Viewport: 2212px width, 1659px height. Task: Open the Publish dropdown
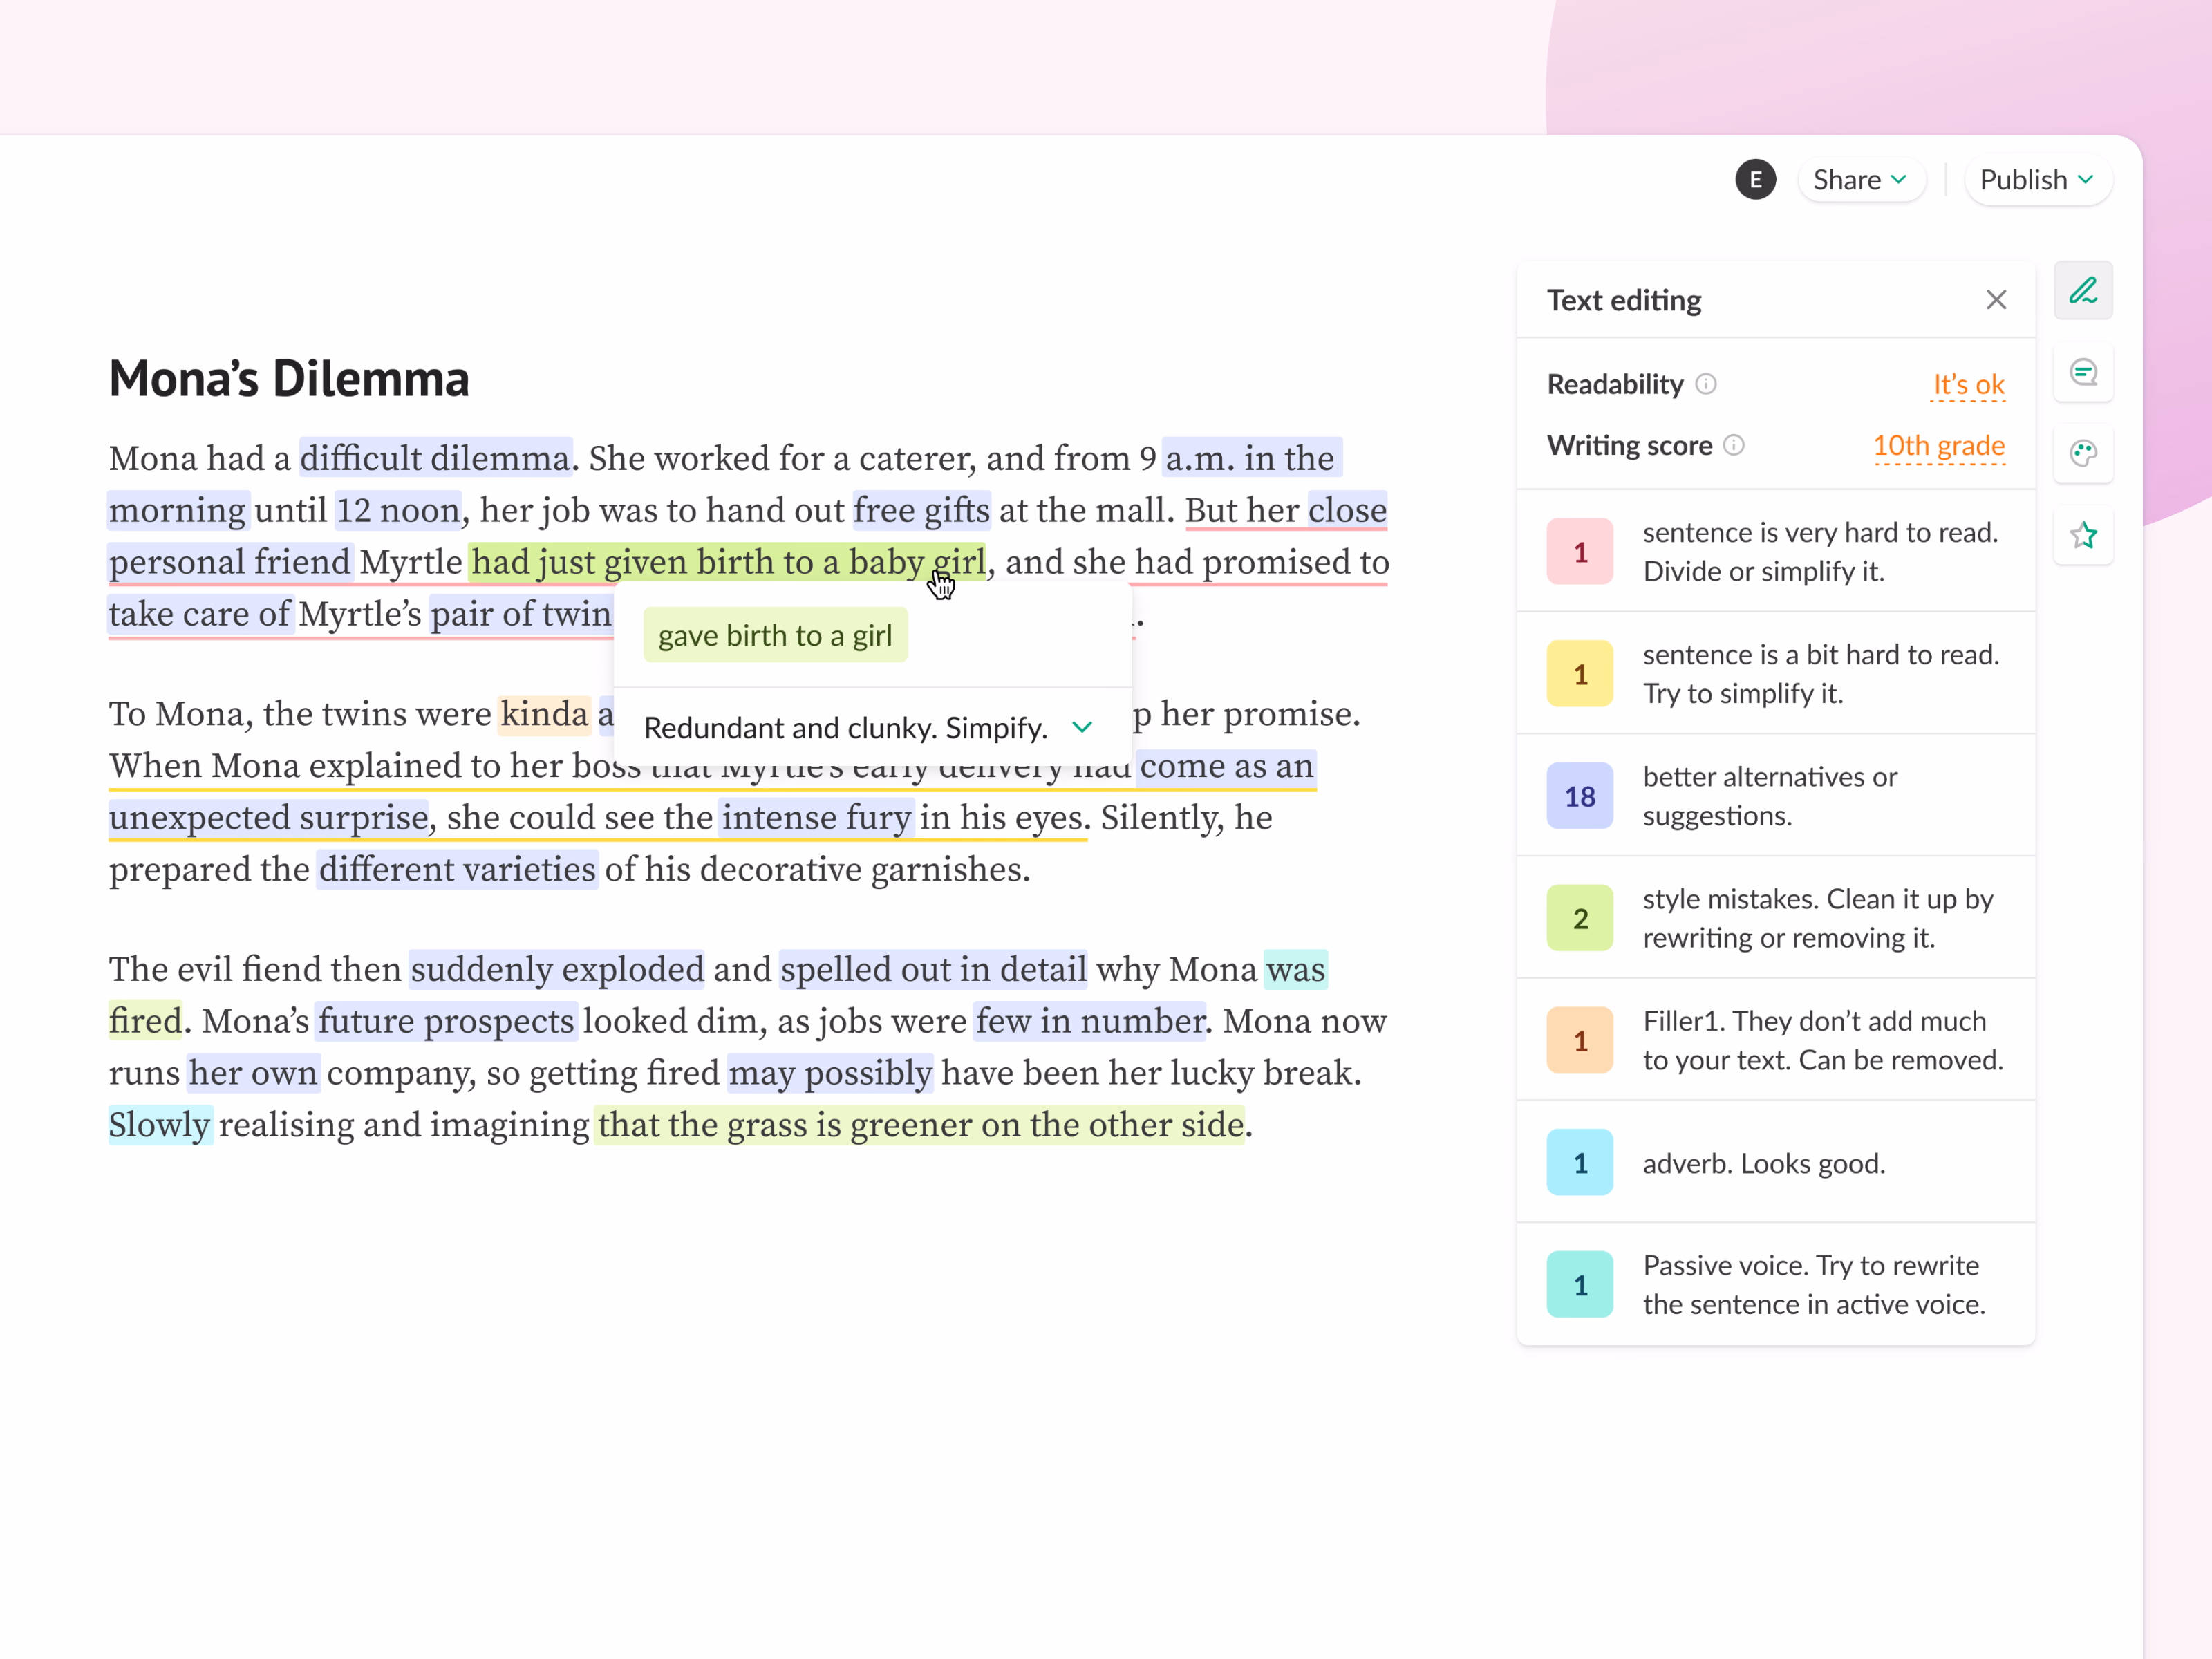(2037, 180)
